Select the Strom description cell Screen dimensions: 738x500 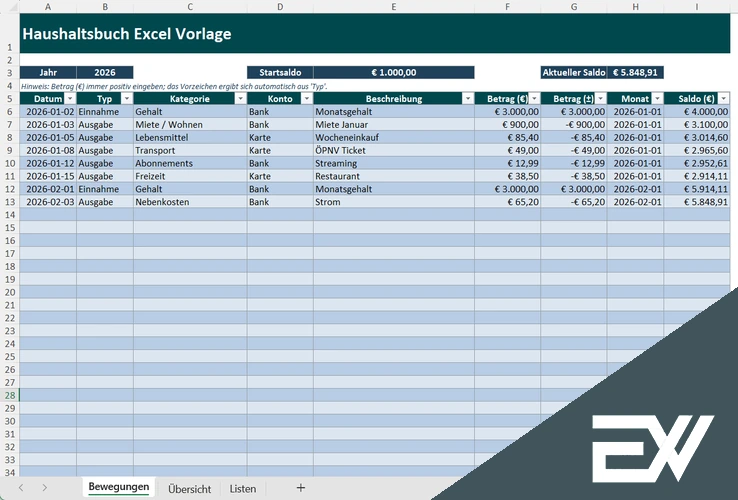point(393,202)
